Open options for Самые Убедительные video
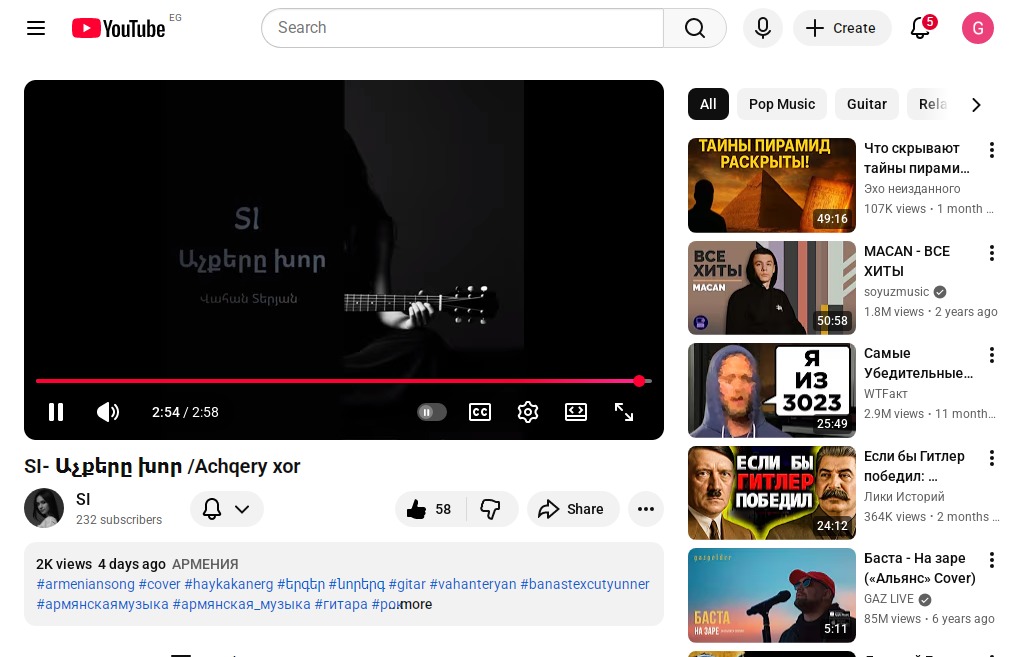 pyautogui.click(x=991, y=355)
